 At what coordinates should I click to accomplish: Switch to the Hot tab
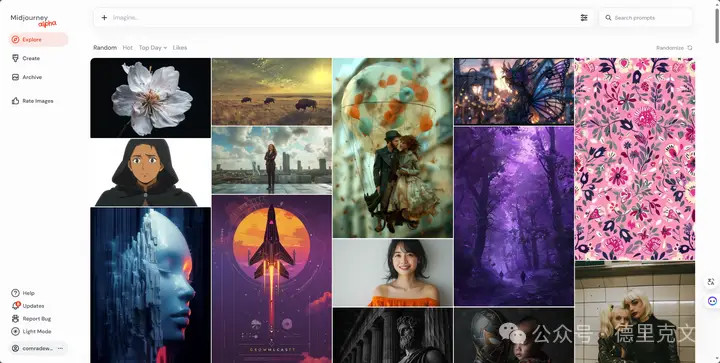[x=128, y=48]
